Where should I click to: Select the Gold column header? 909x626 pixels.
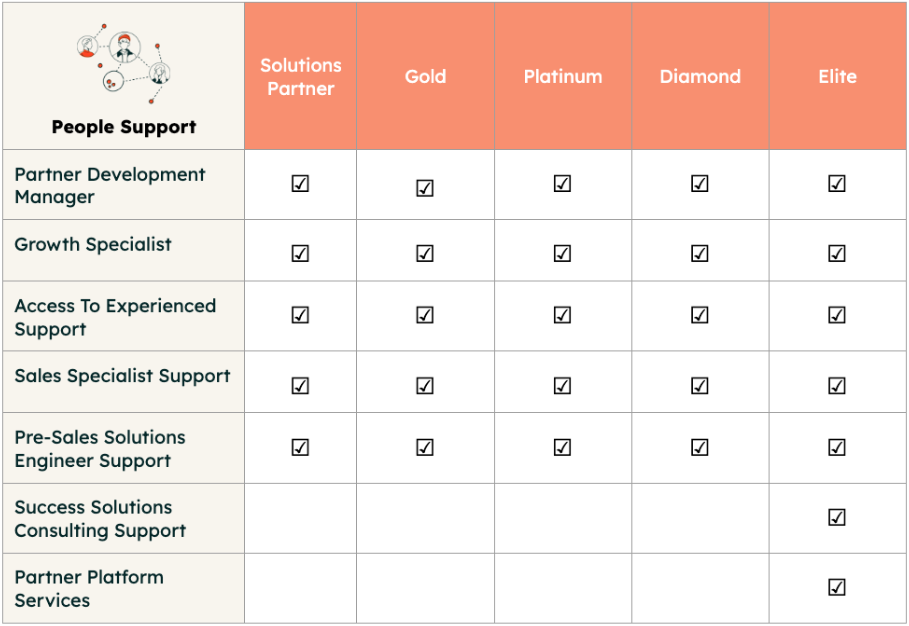(426, 77)
